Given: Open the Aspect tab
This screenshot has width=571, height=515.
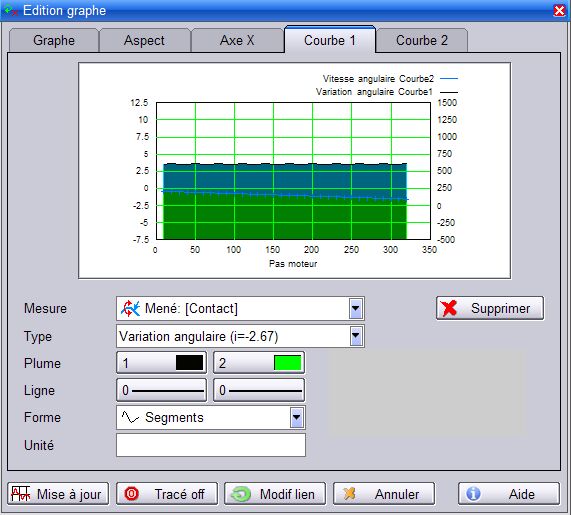Looking at the screenshot, I should [x=144, y=40].
